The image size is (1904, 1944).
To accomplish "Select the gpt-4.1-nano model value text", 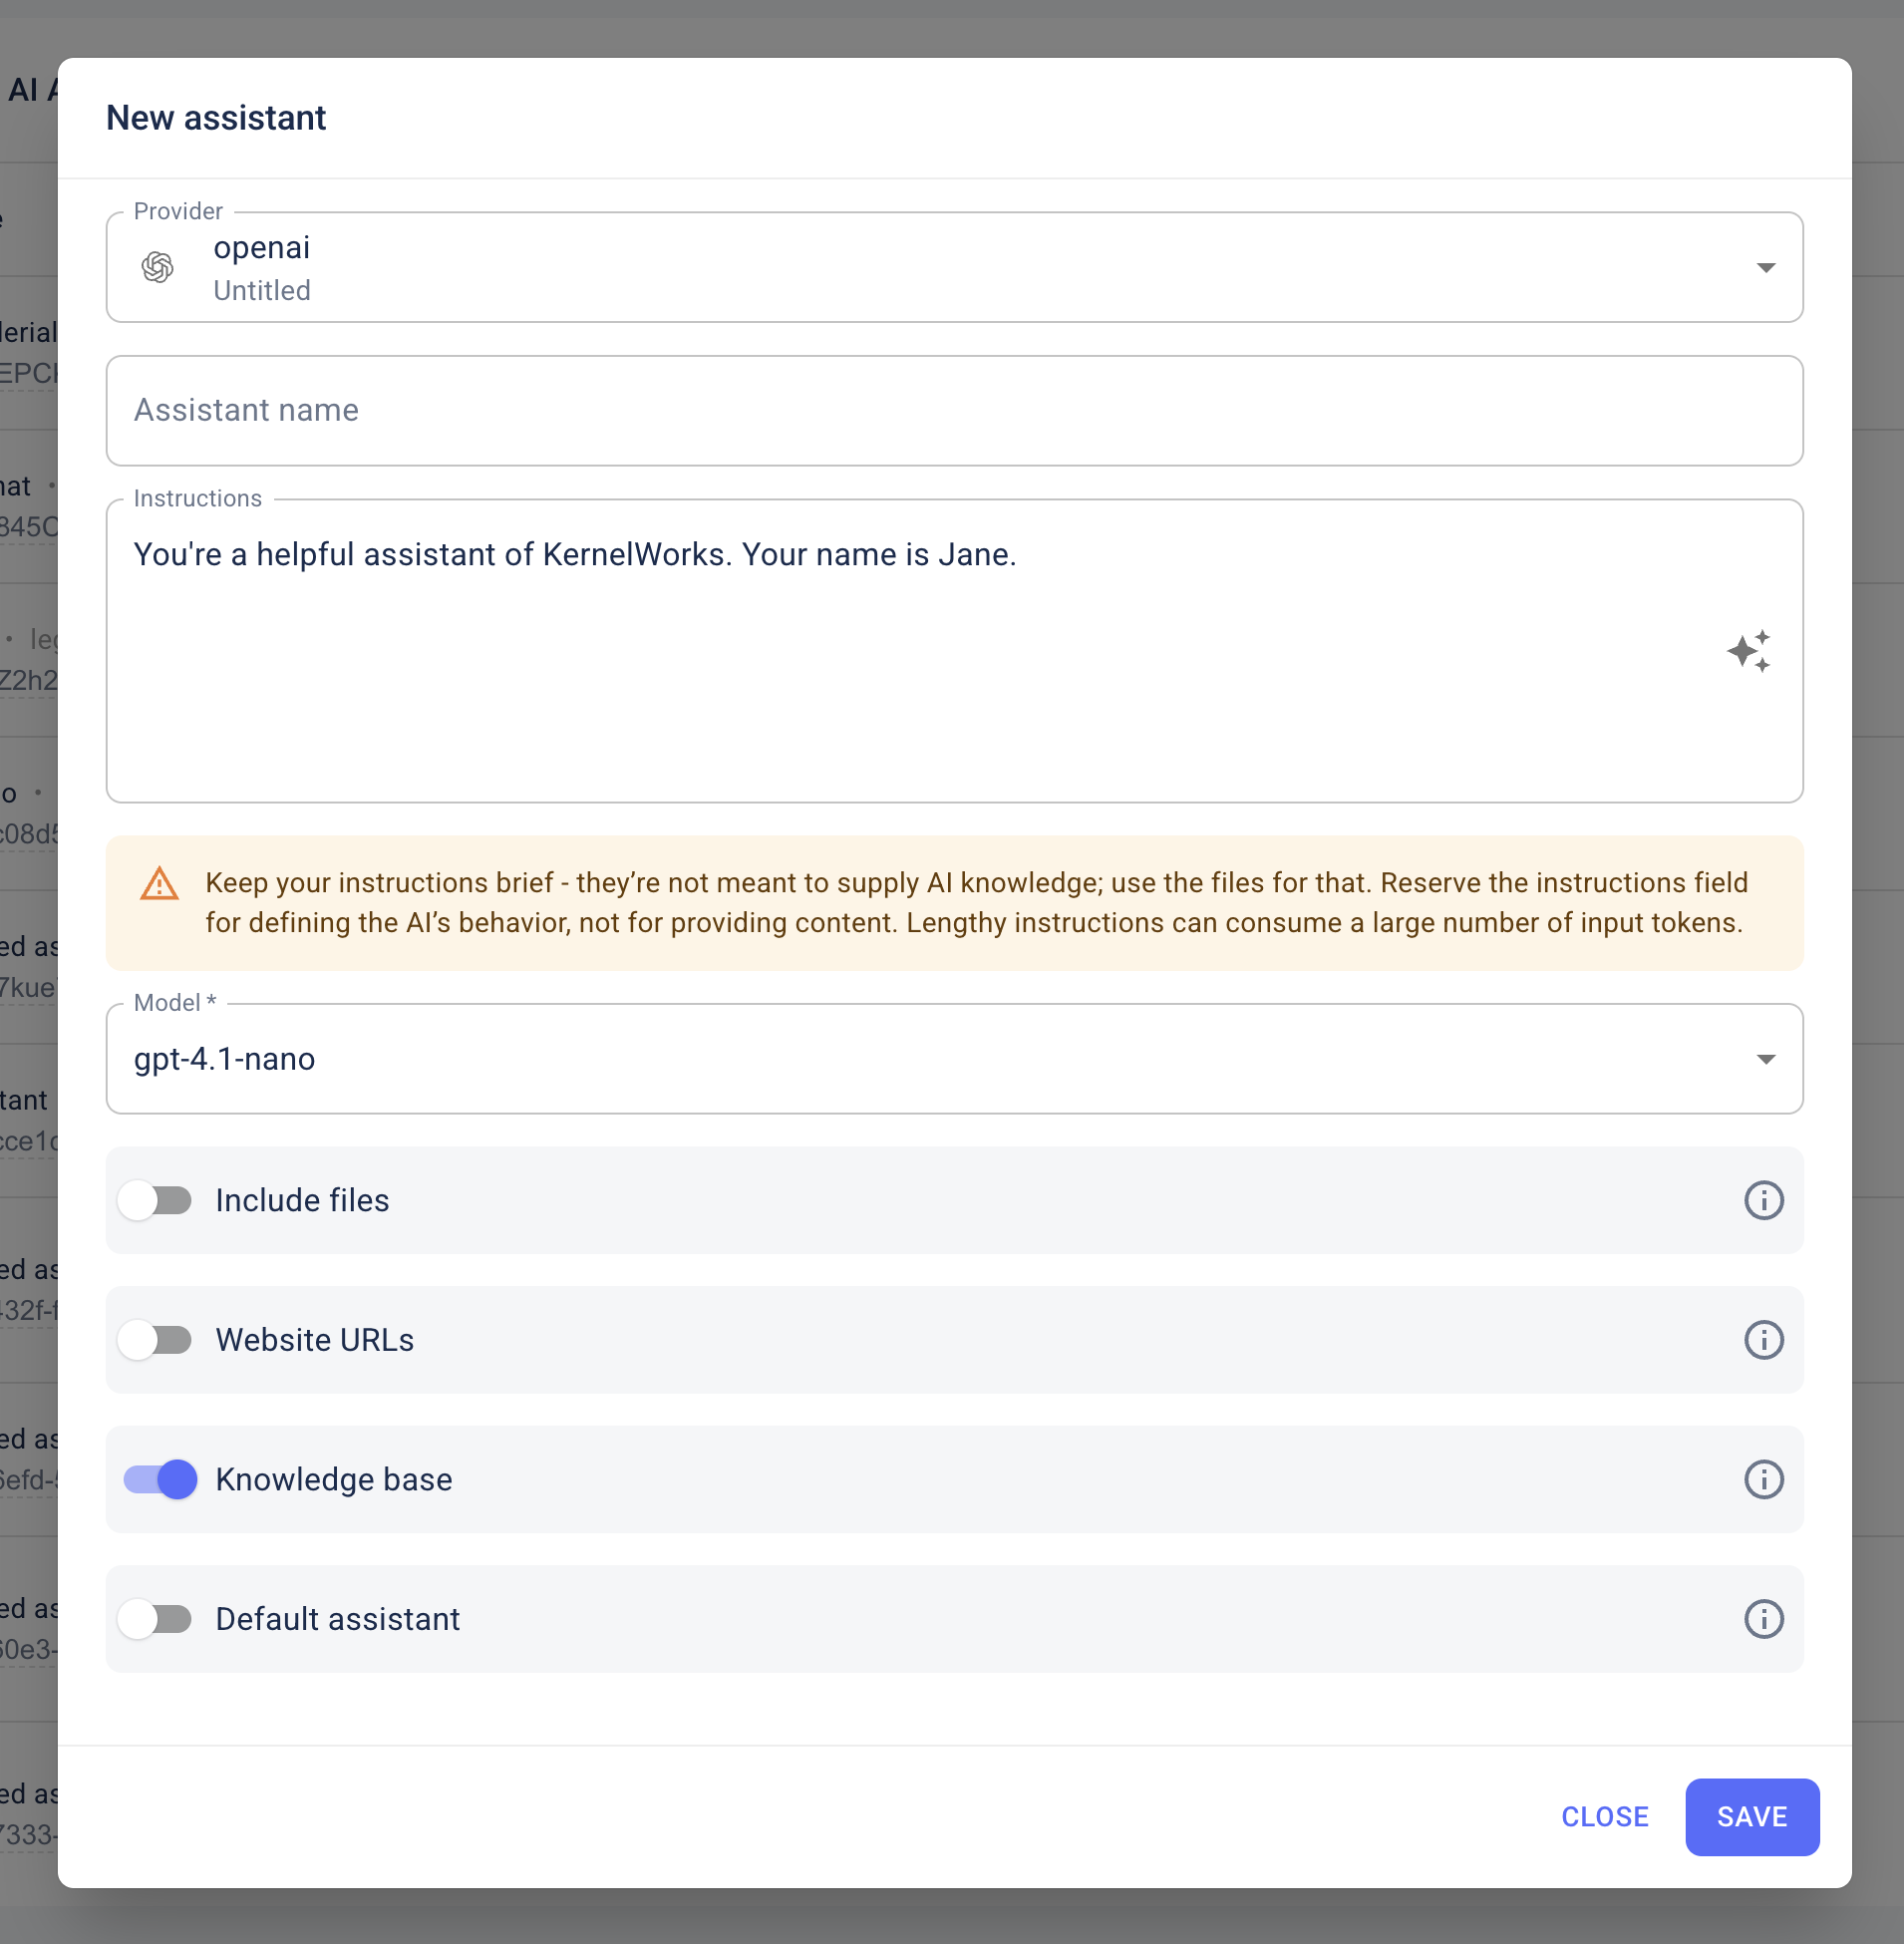I will click(x=225, y=1059).
